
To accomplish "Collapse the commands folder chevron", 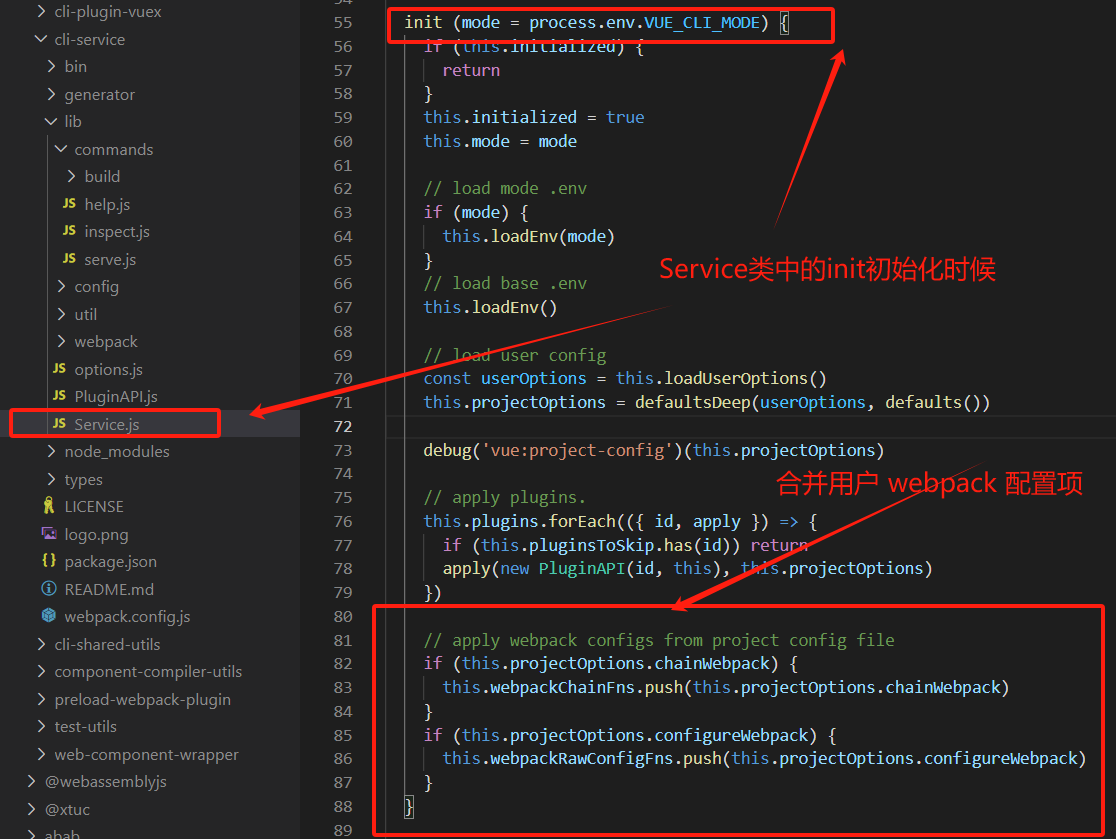I will [61, 149].
